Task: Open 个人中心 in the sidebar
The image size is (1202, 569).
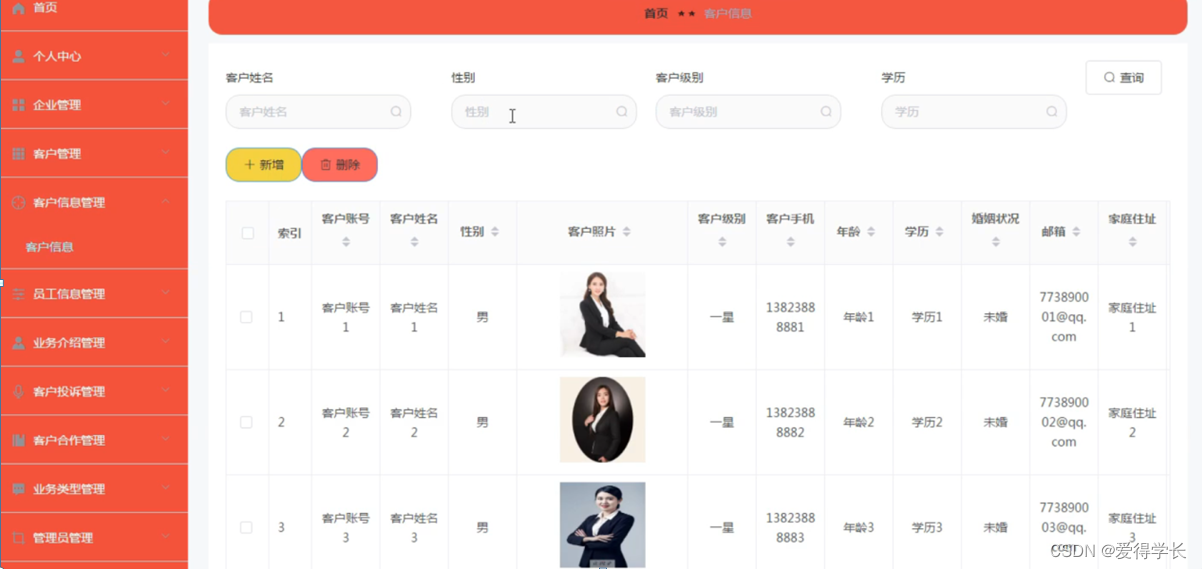Action: (94, 56)
